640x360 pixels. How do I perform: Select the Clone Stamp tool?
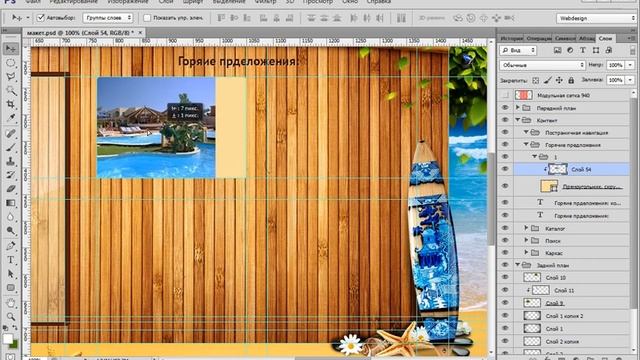point(11,161)
